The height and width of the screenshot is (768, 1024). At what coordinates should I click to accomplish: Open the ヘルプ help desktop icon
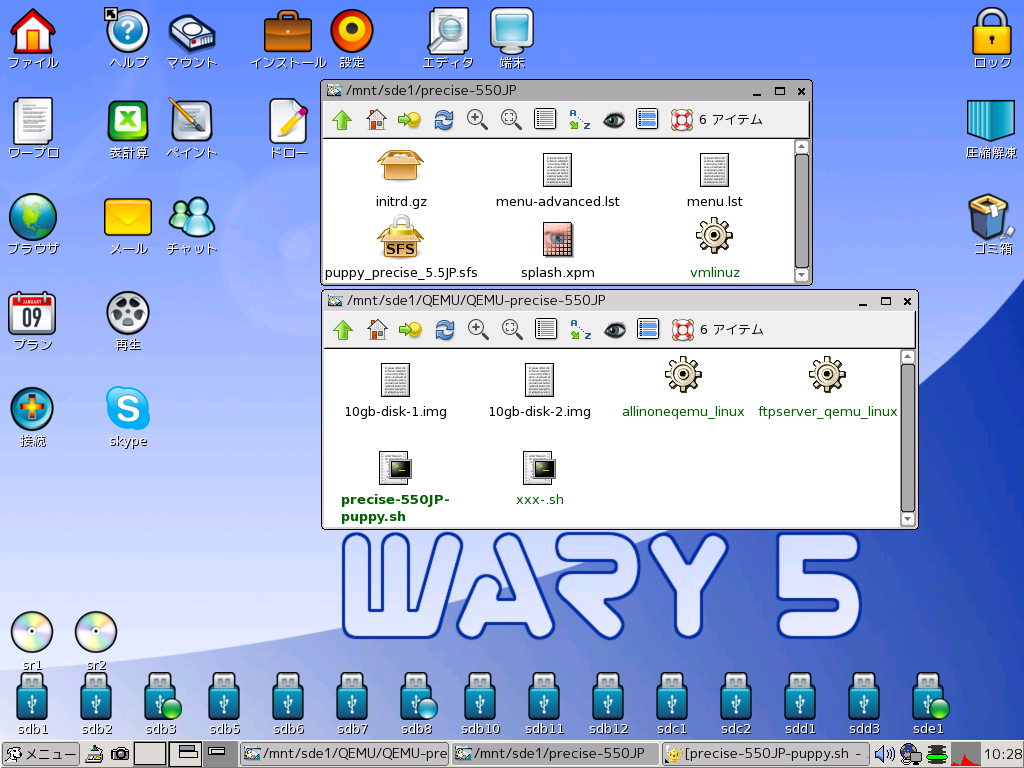(128, 39)
